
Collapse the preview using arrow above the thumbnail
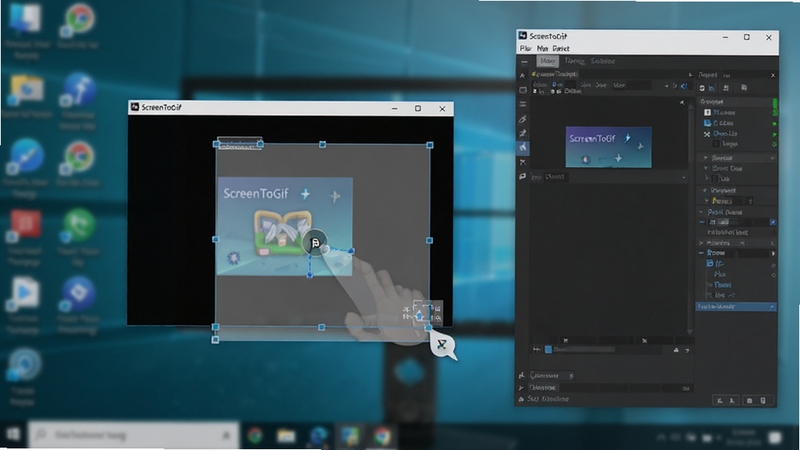(682, 103)
